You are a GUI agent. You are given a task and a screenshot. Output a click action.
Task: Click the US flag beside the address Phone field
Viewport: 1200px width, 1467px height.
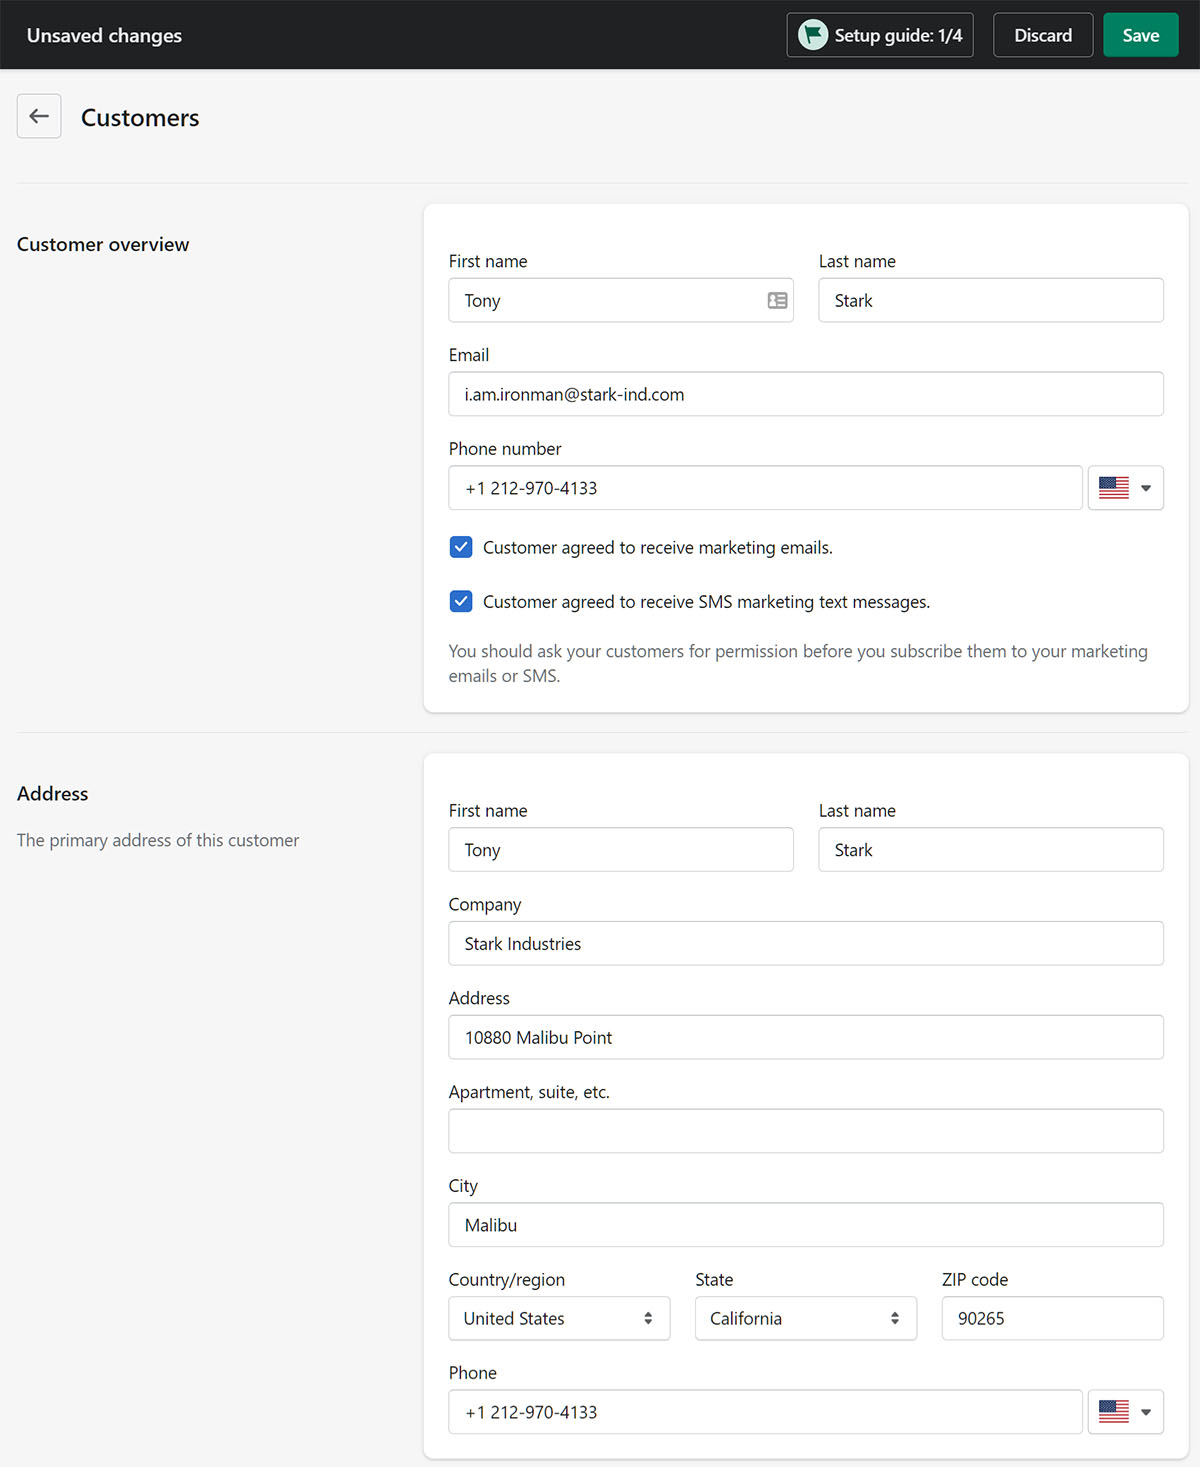[1113, 1412]
